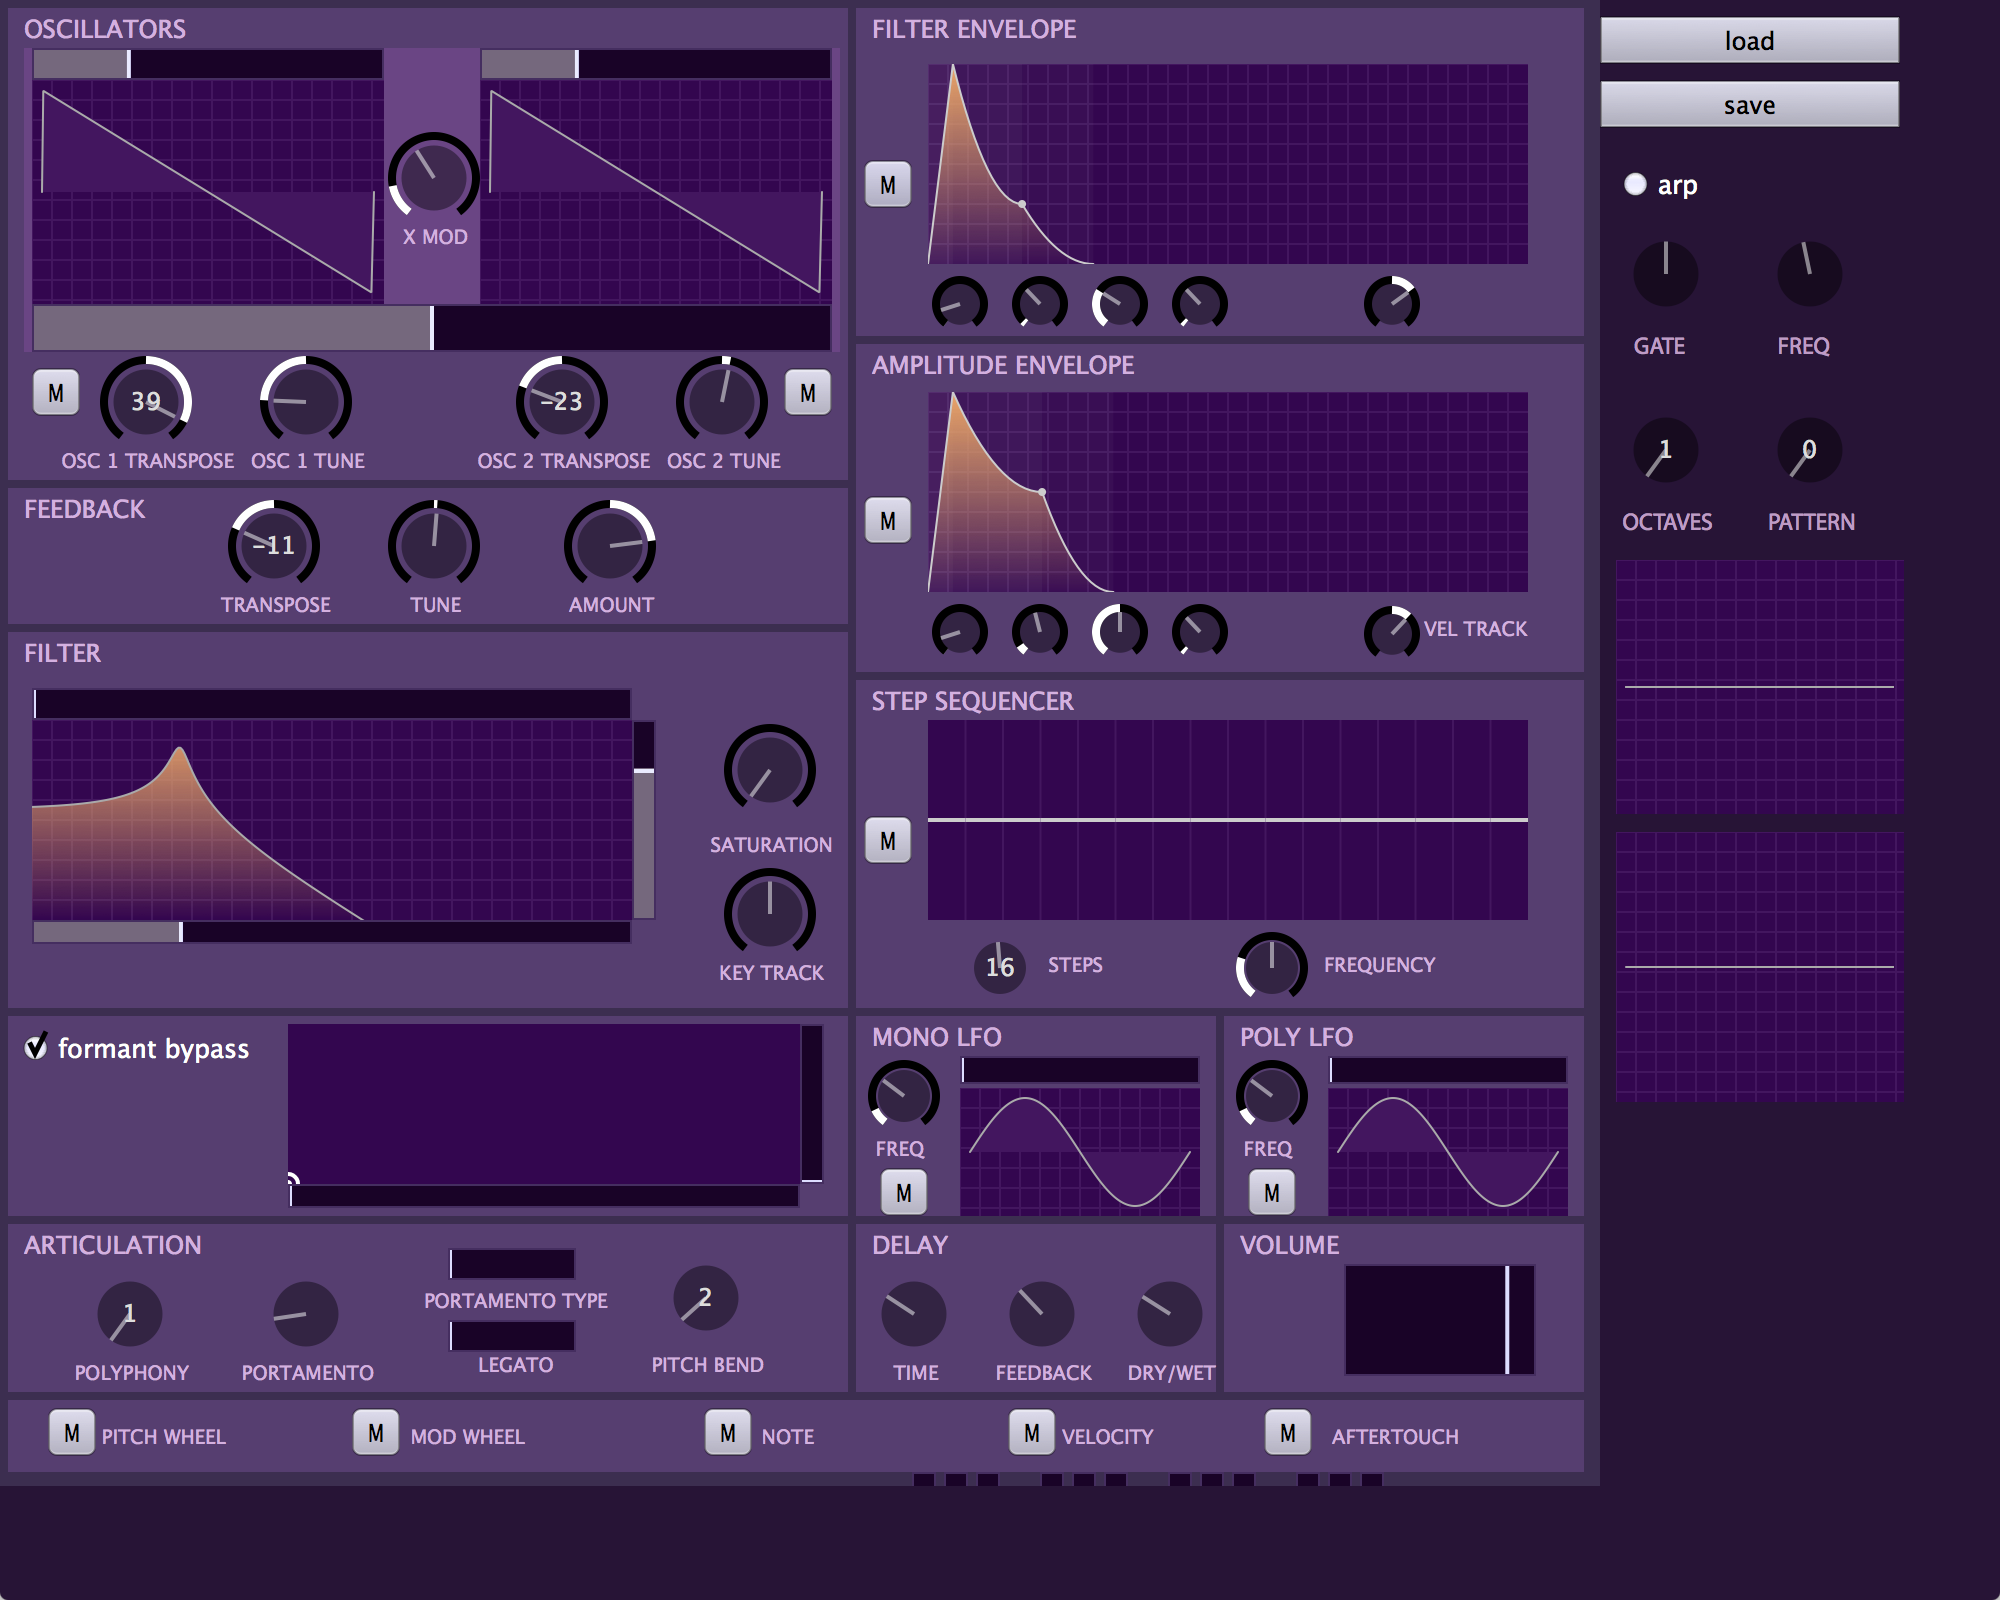
Task: Enable MIDI learn for Velocity
Action: point(1030,1432)
